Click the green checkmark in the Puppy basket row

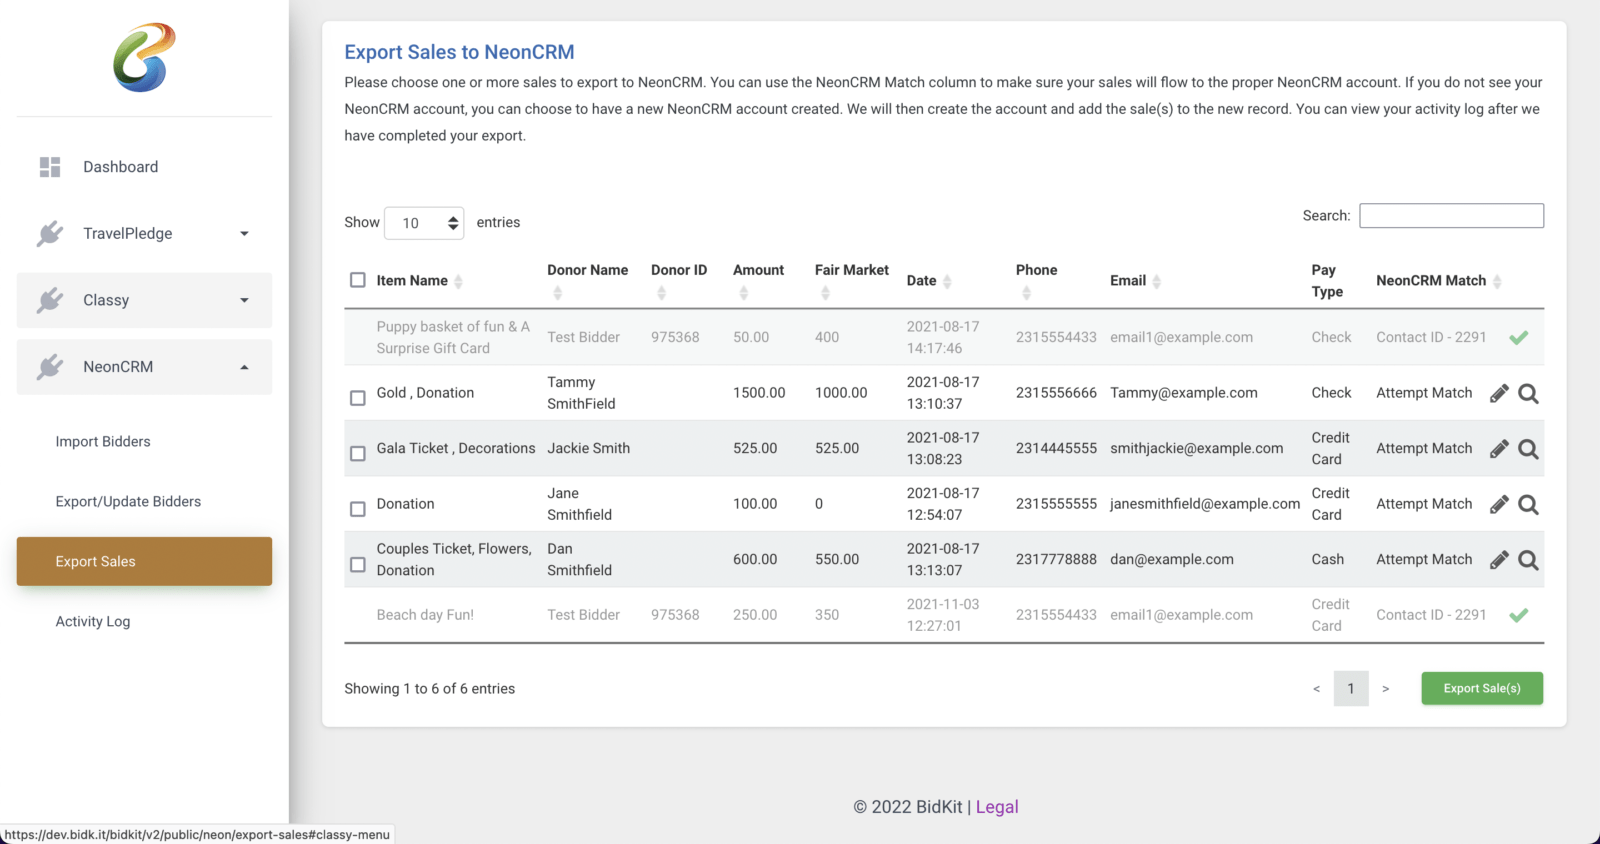click(1519, 338)
